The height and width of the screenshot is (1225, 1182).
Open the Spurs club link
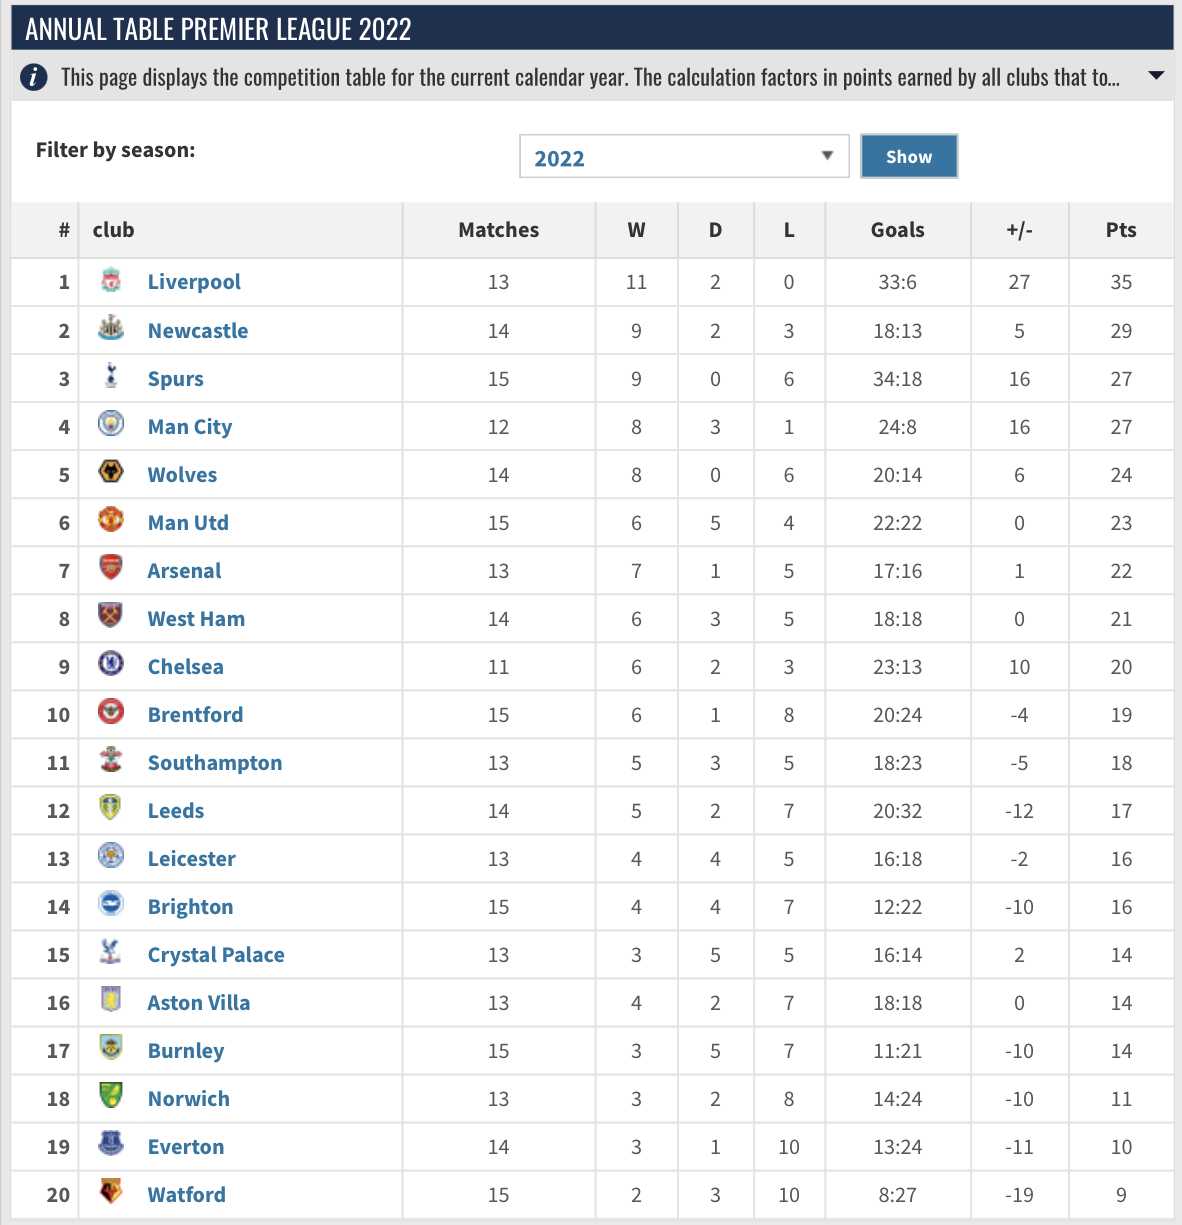coord(175,379)
